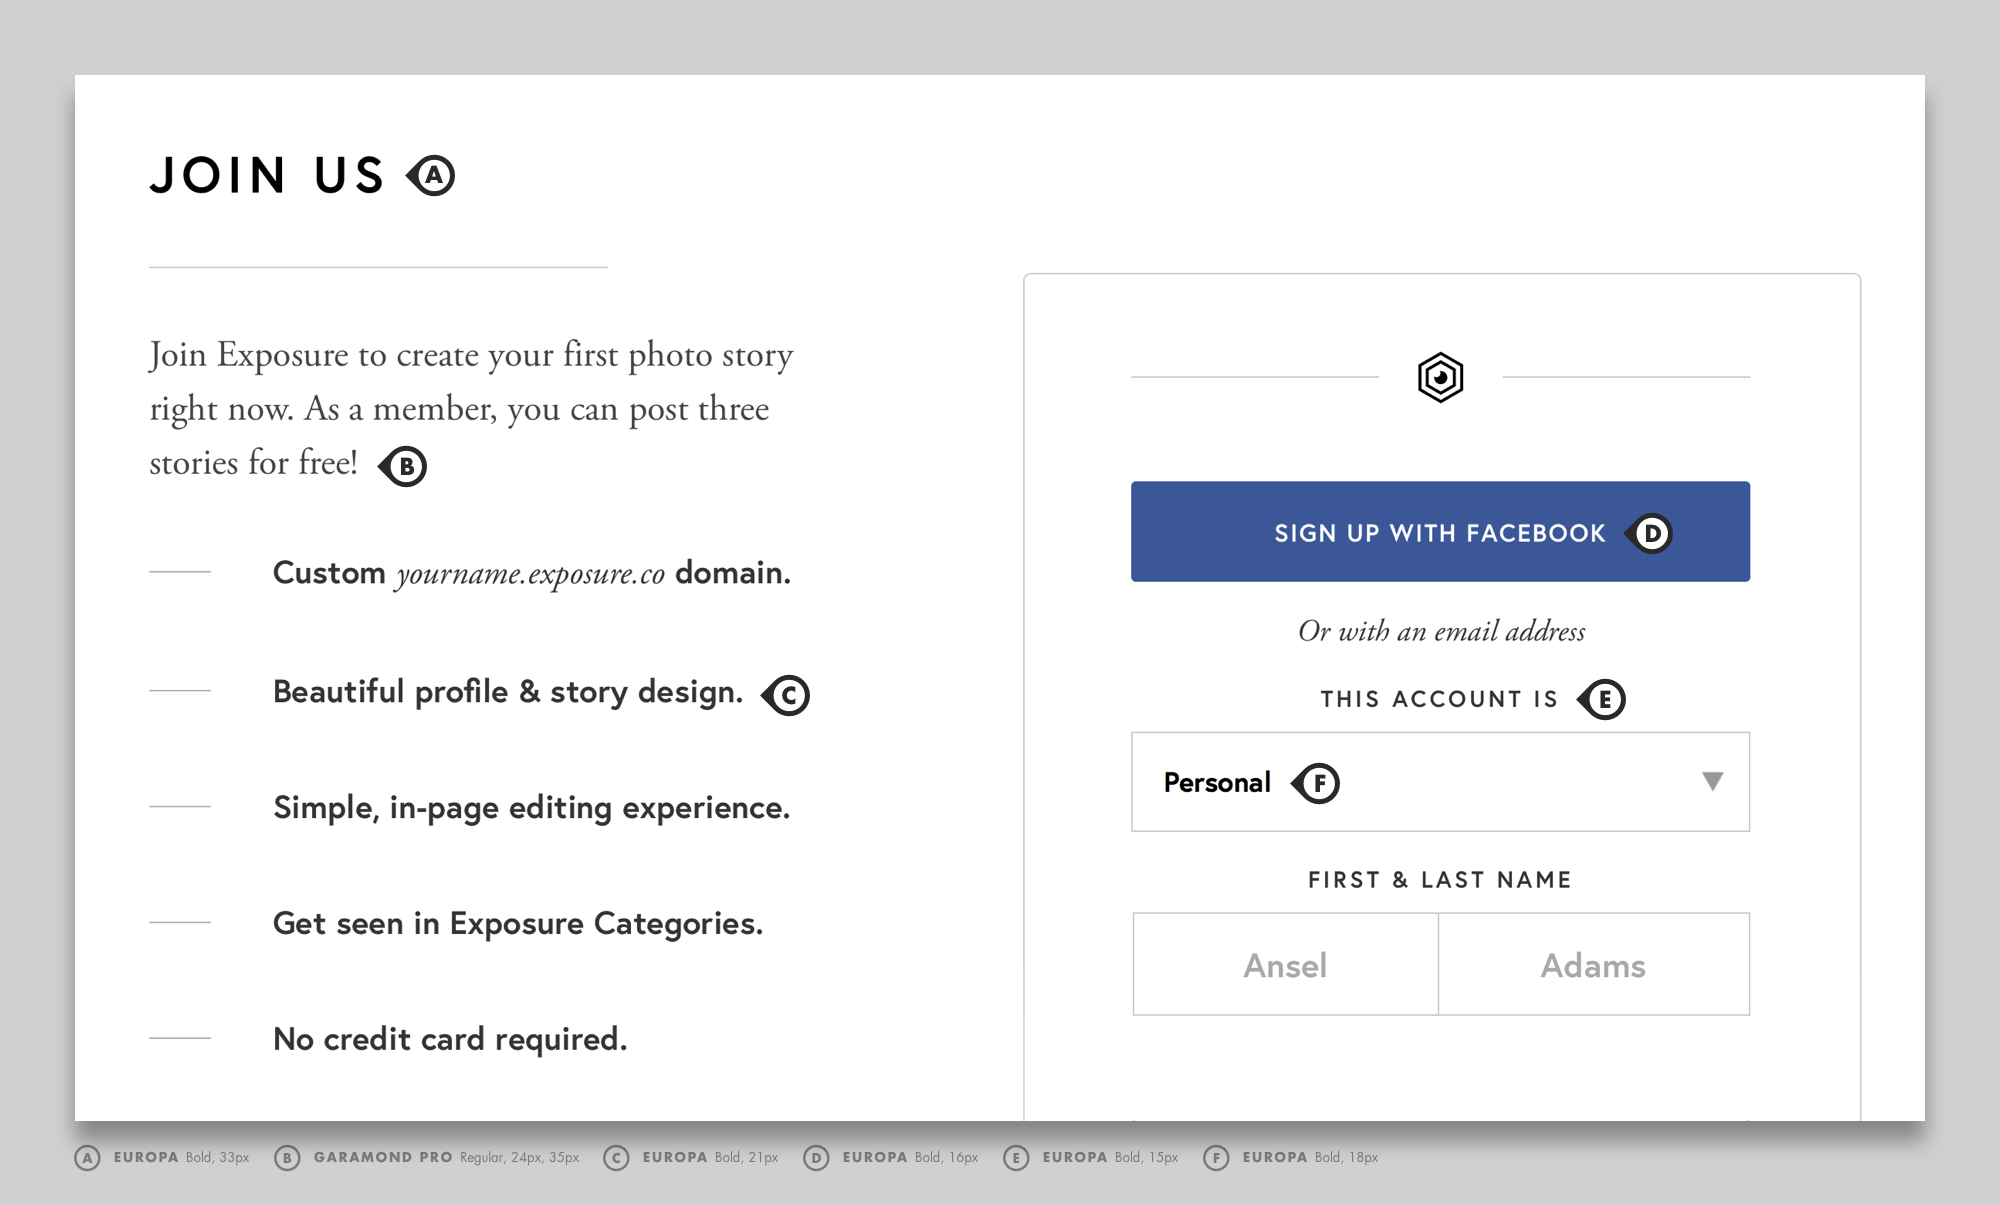
Task: Click 'No credit card required.' list item
Action: [x=450, y=1039]
